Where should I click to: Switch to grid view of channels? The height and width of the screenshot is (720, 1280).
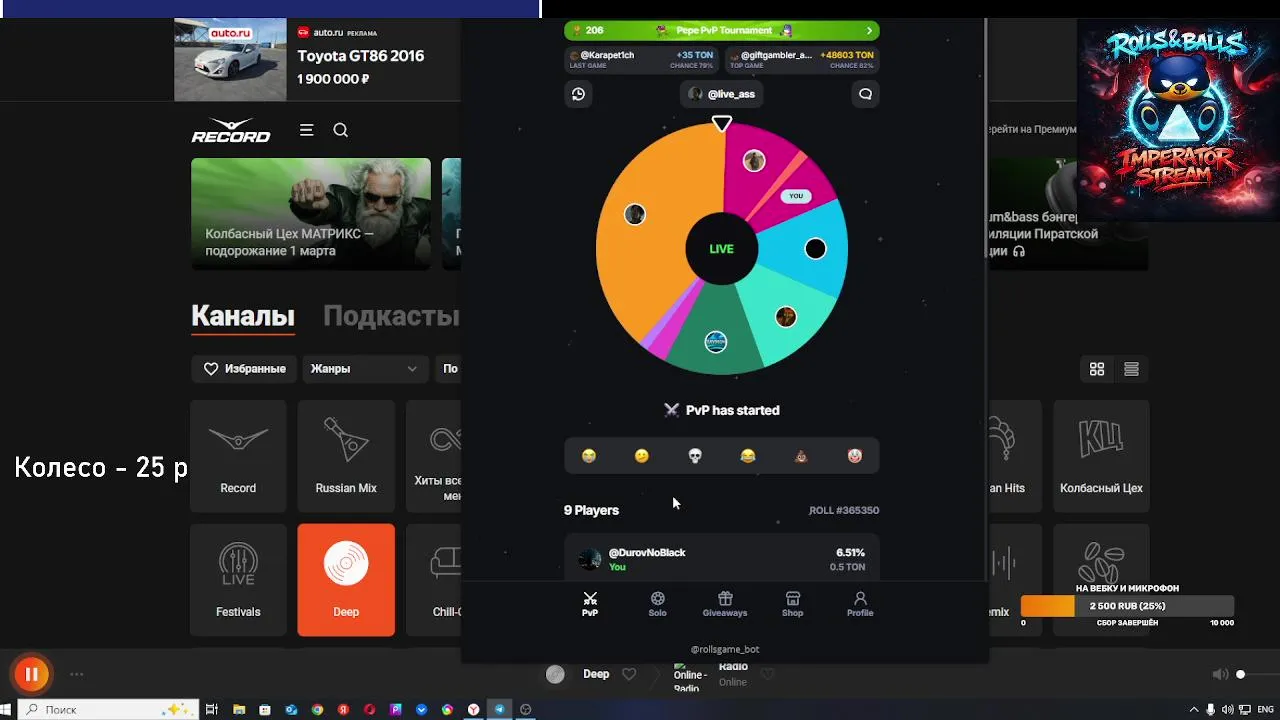pos(1097,369)
